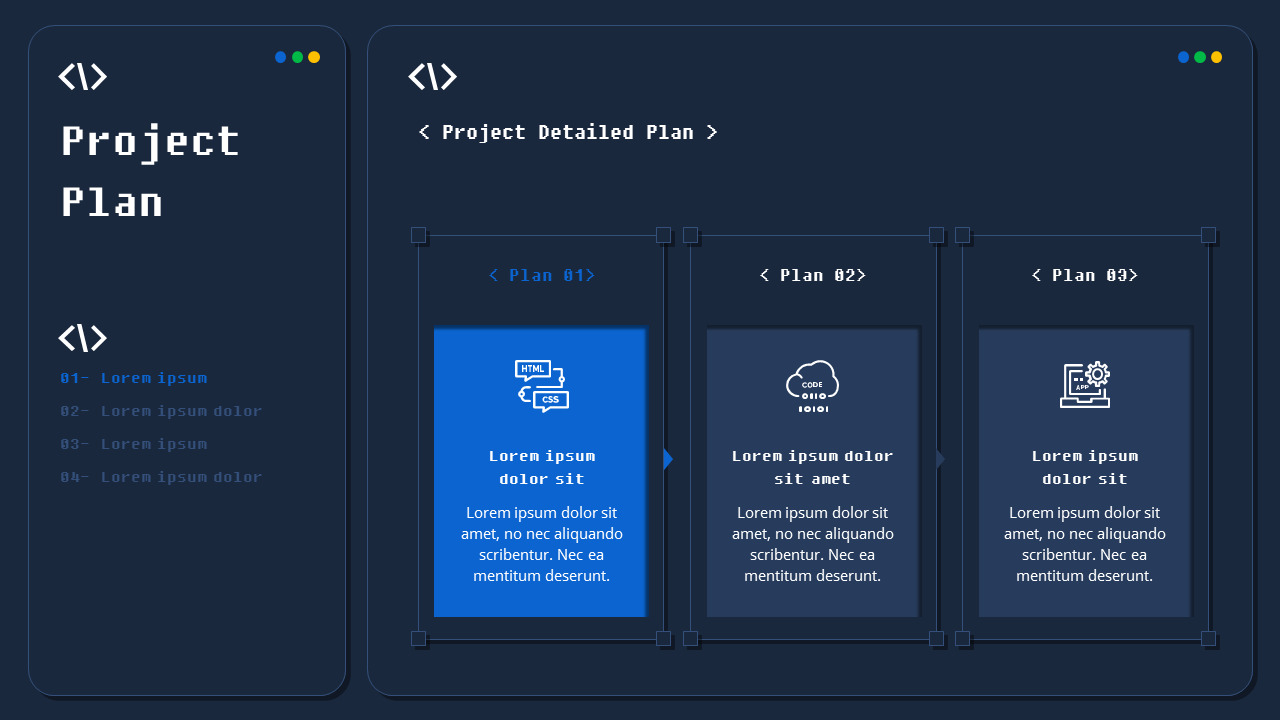Open the 01- Lorem ipsum sidebar link
The height and width of the screenshot is (720, 1280).
[133, 378]
